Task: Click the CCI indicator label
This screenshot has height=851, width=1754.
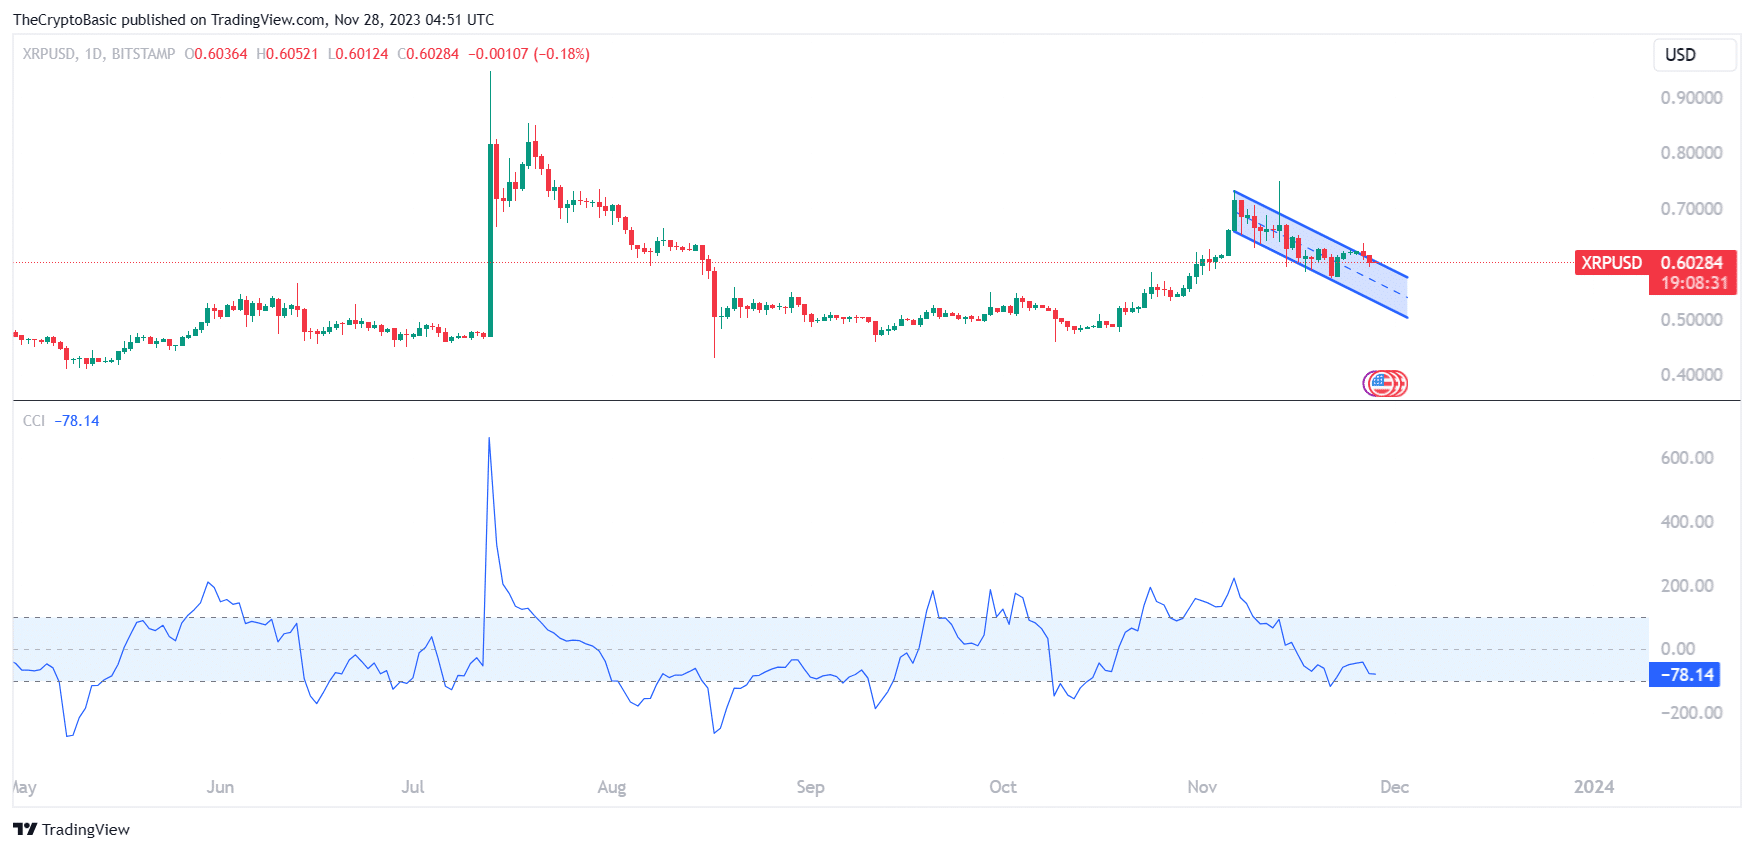Action: coord(34,421)
